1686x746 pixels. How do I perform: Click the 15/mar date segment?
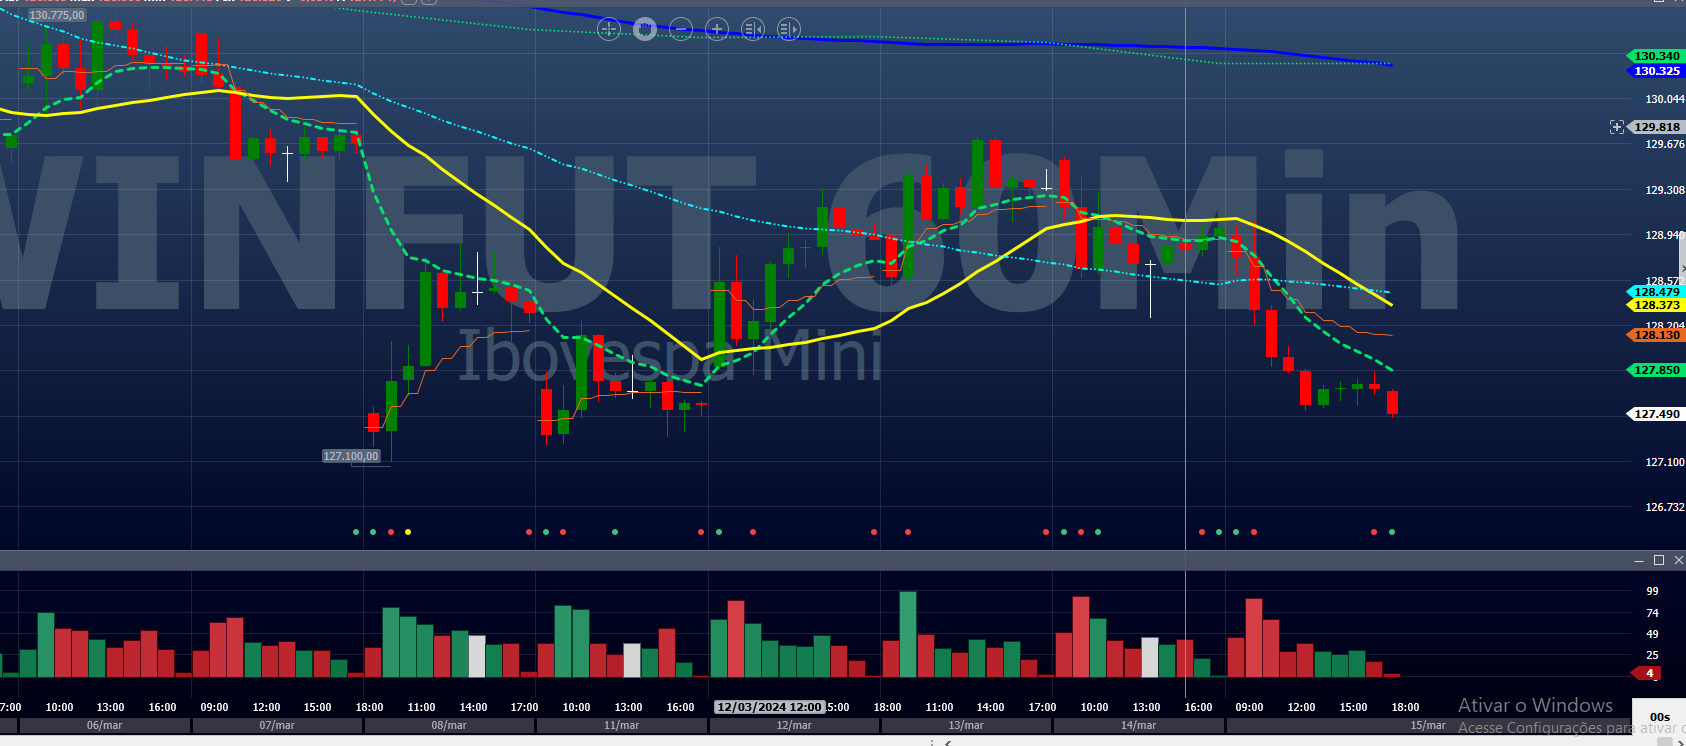1428,725
